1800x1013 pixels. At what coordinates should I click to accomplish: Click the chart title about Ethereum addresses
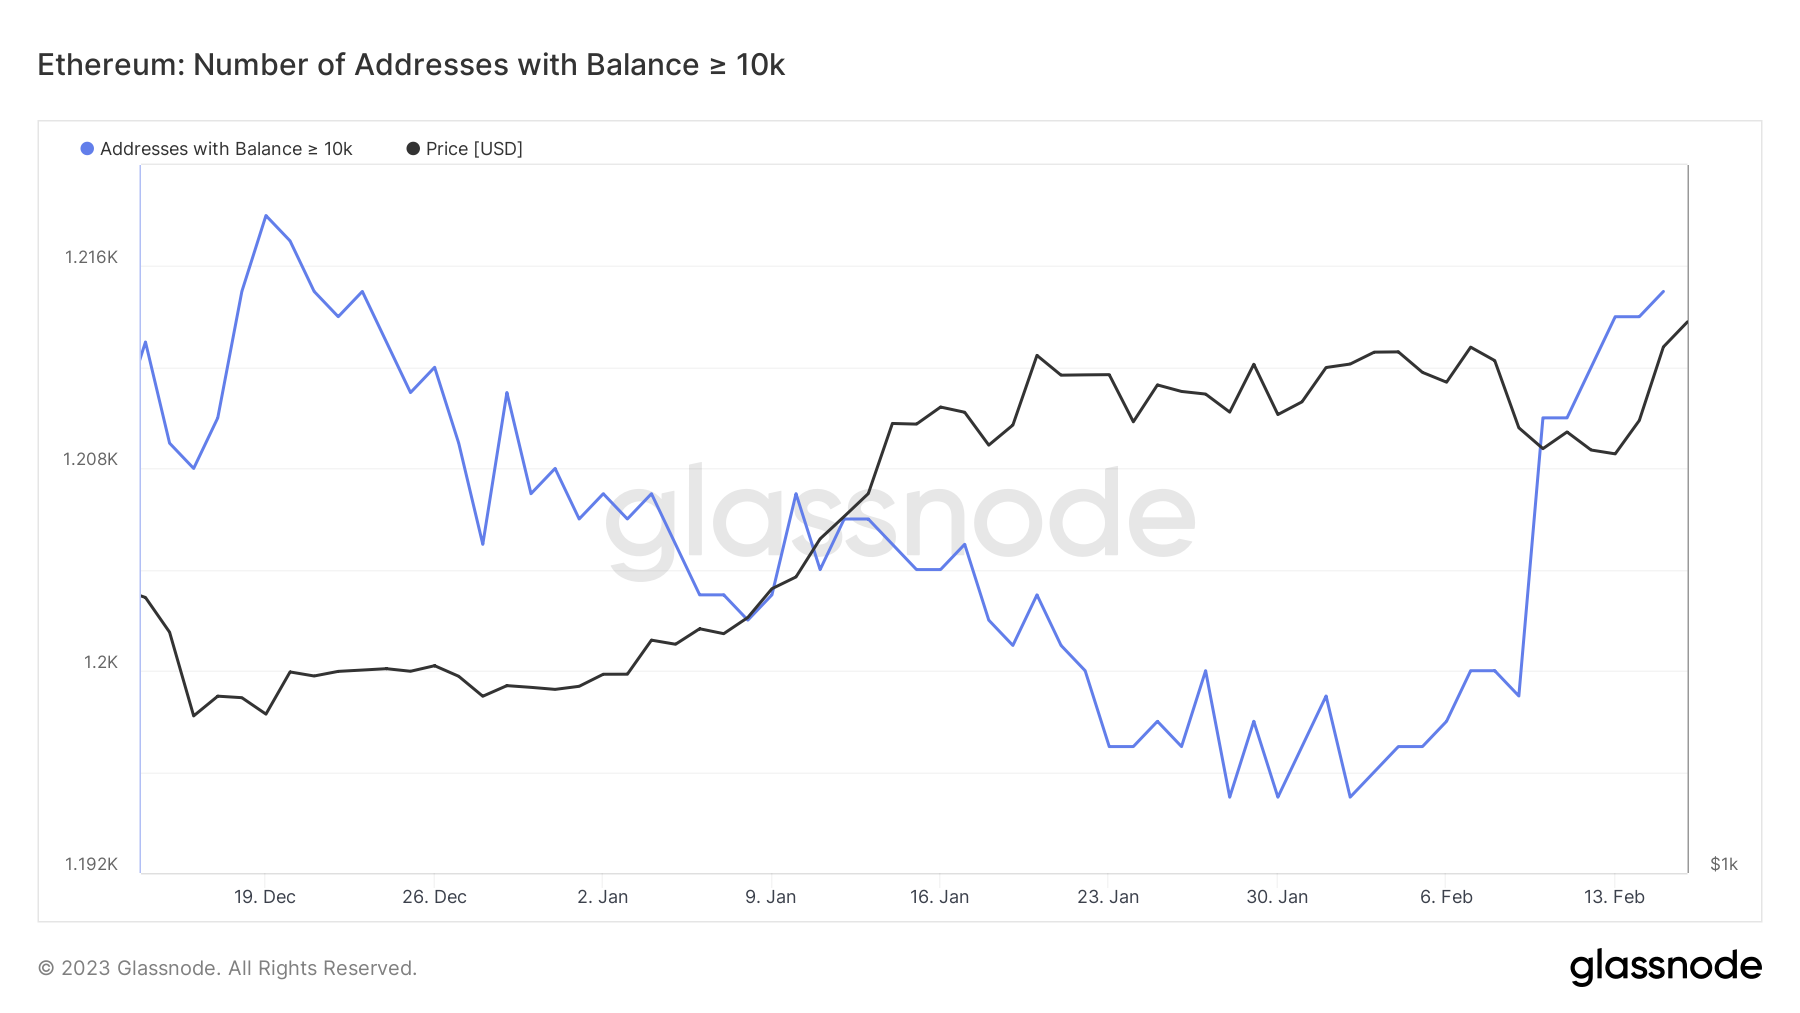[411, 65]
